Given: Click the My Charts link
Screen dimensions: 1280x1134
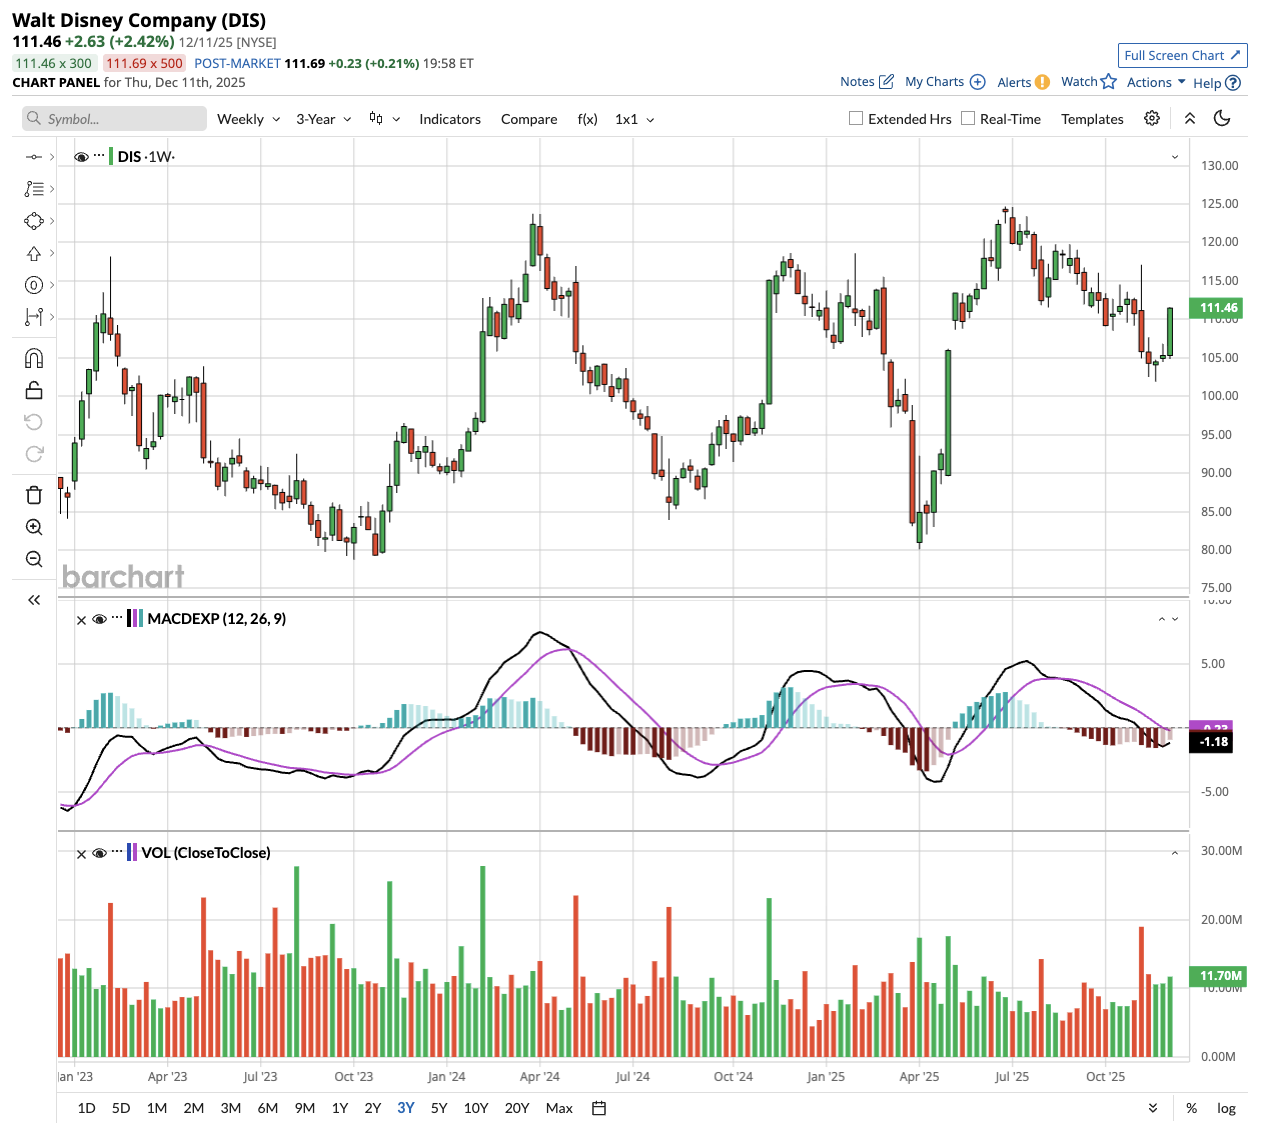Looking at the screenshot, I should click(935, 82).
